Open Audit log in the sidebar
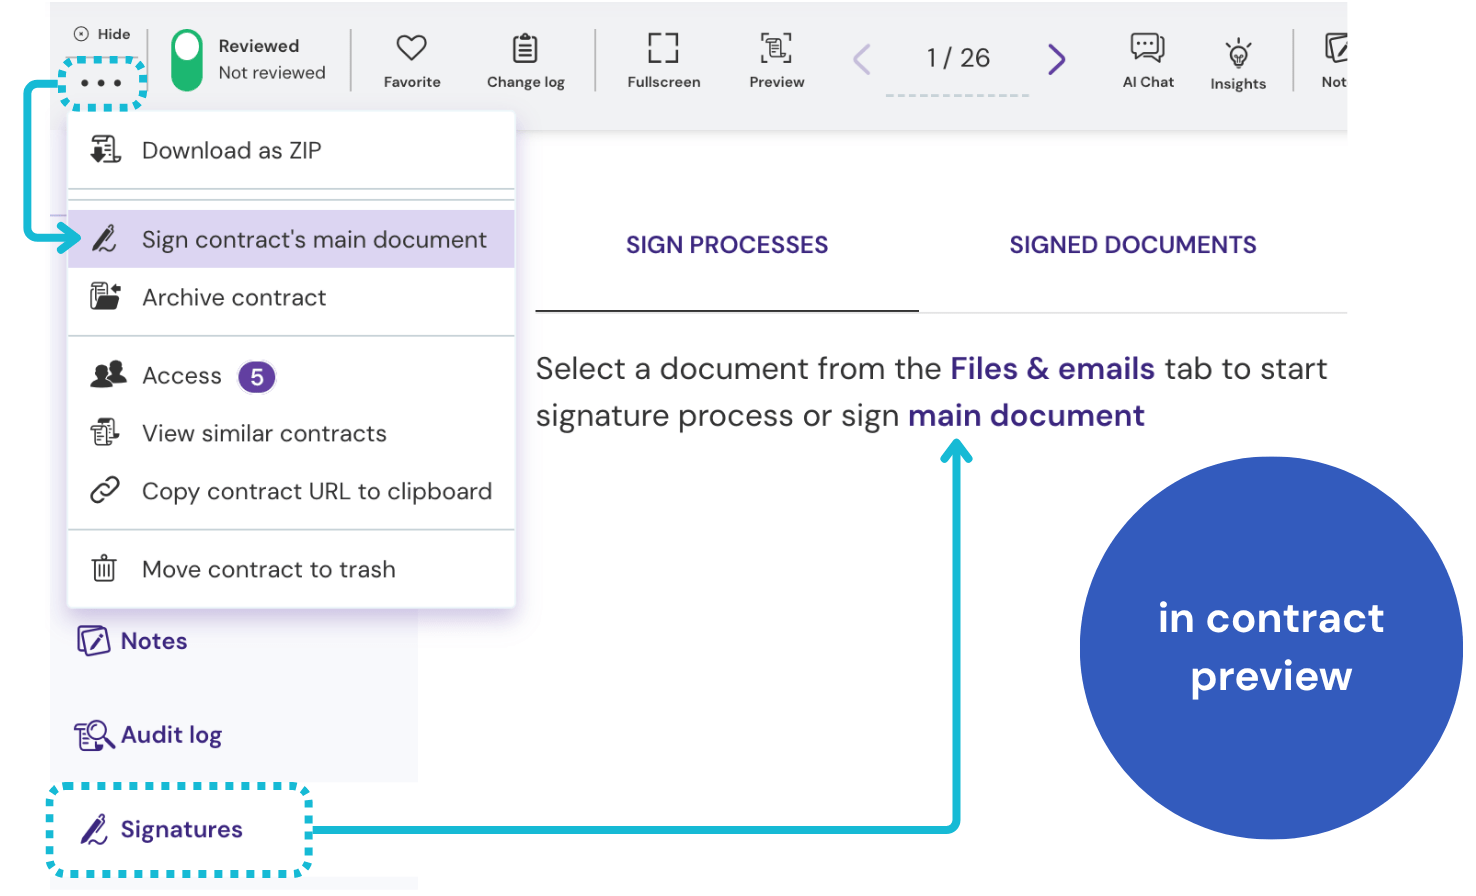 (x=148, y=736)
